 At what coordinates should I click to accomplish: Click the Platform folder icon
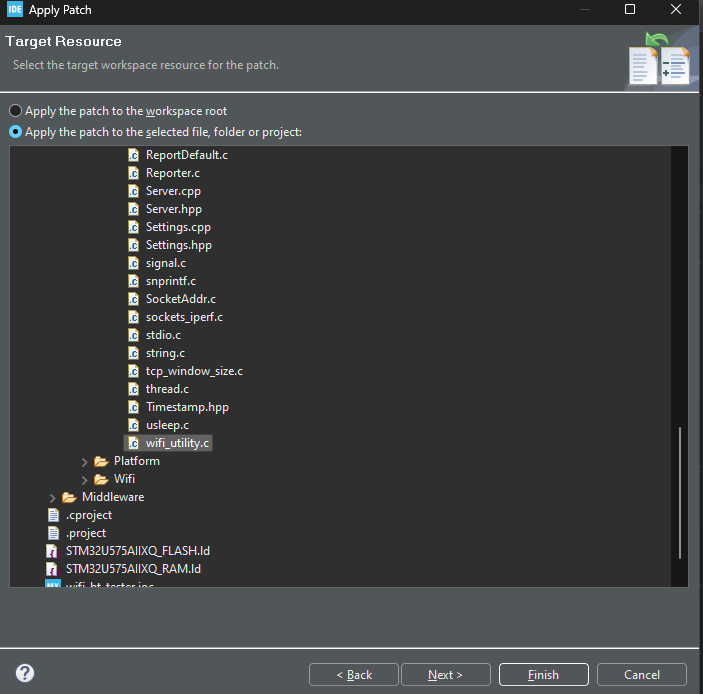[101, 461]
